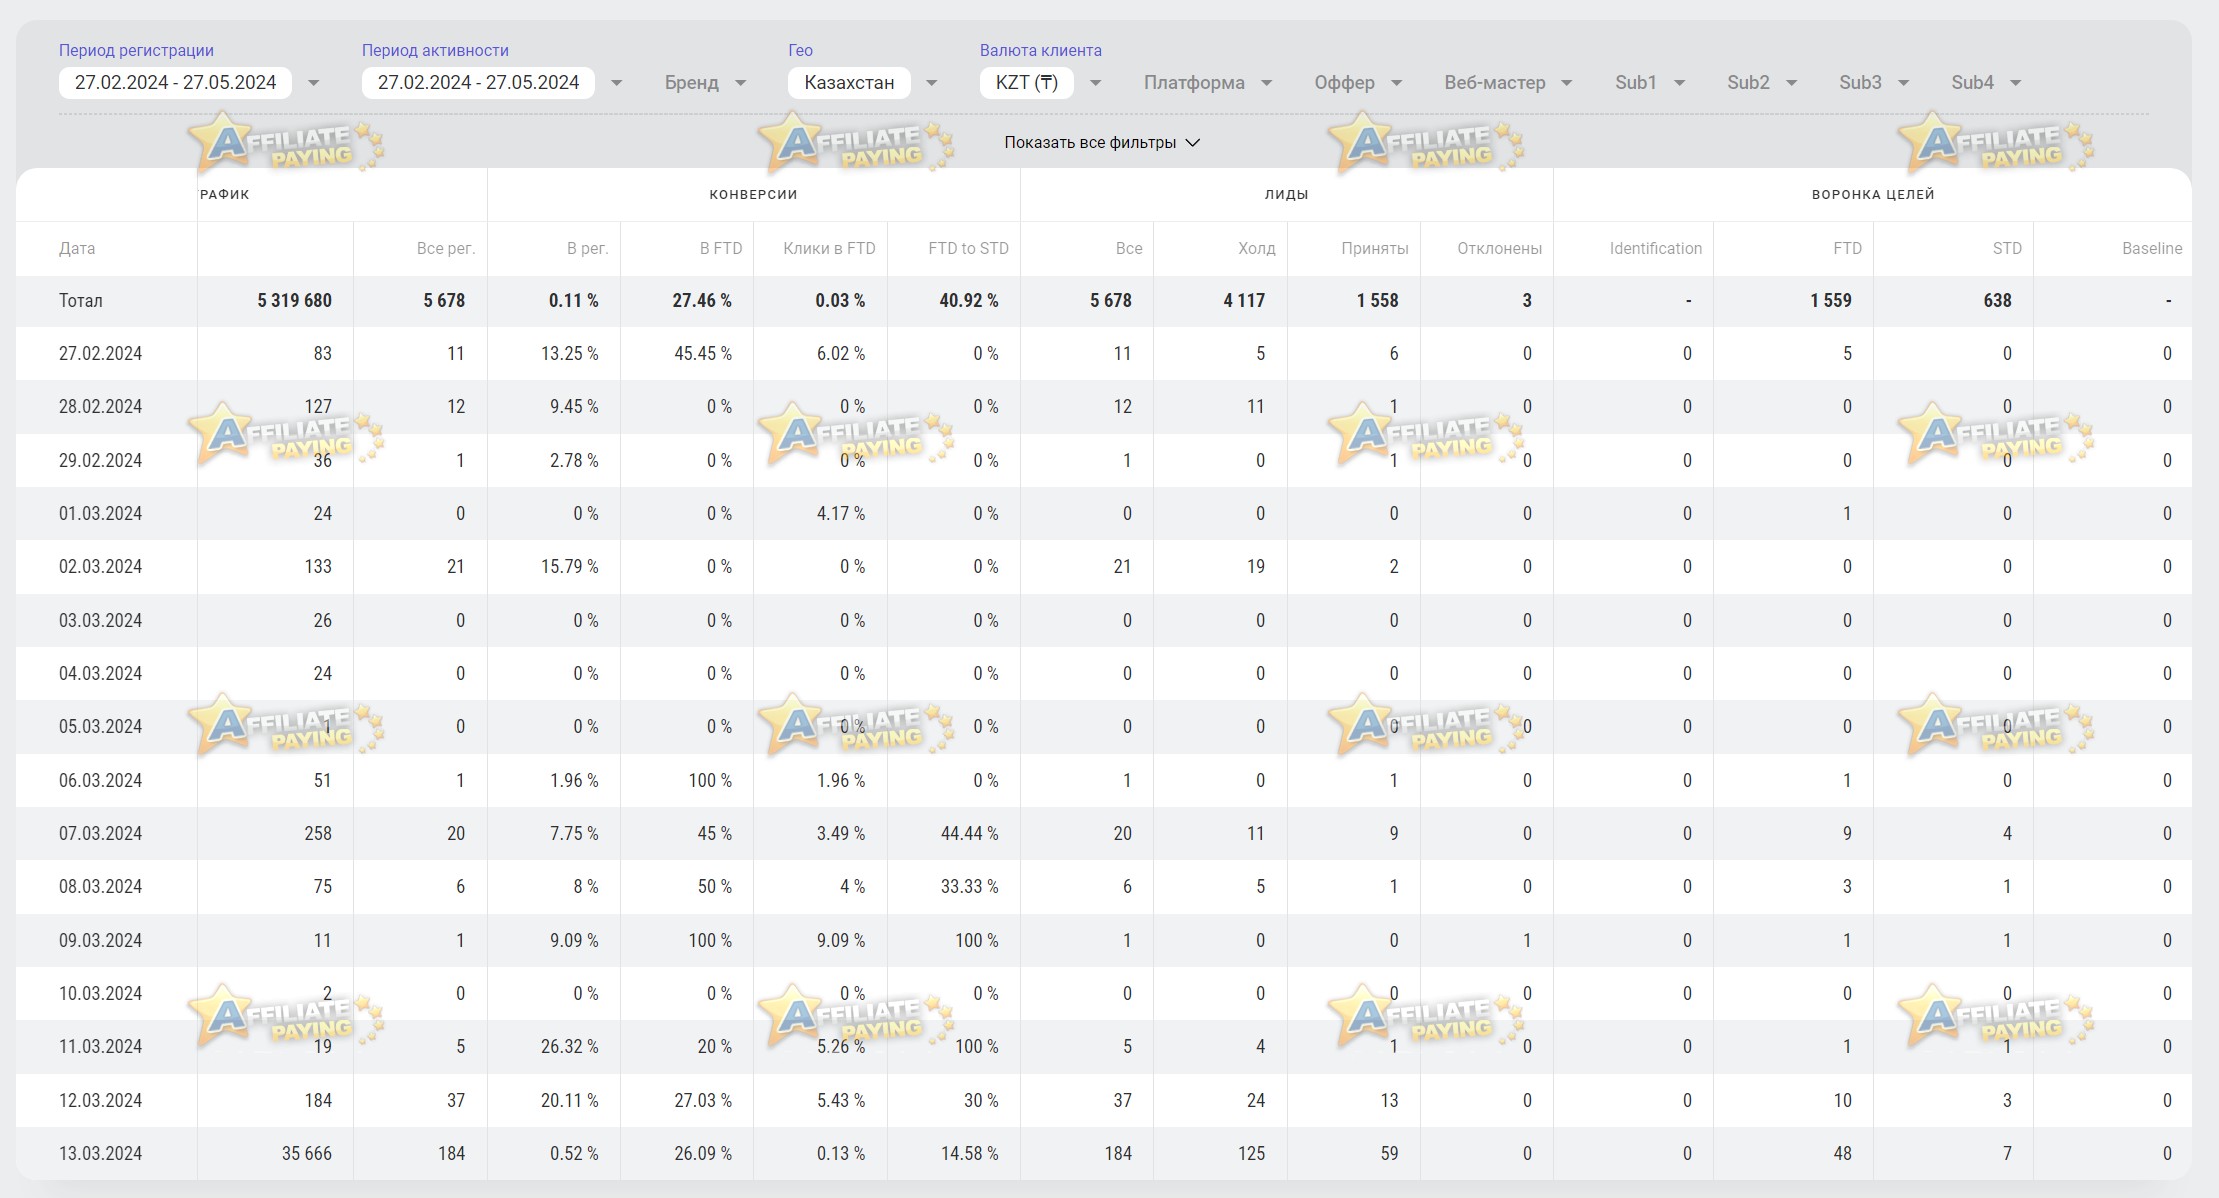Open the Веб-мастер filter dropdown
Image resolution: width=2219 pixels, height=1198 pixels.
tap(1508, 83)
